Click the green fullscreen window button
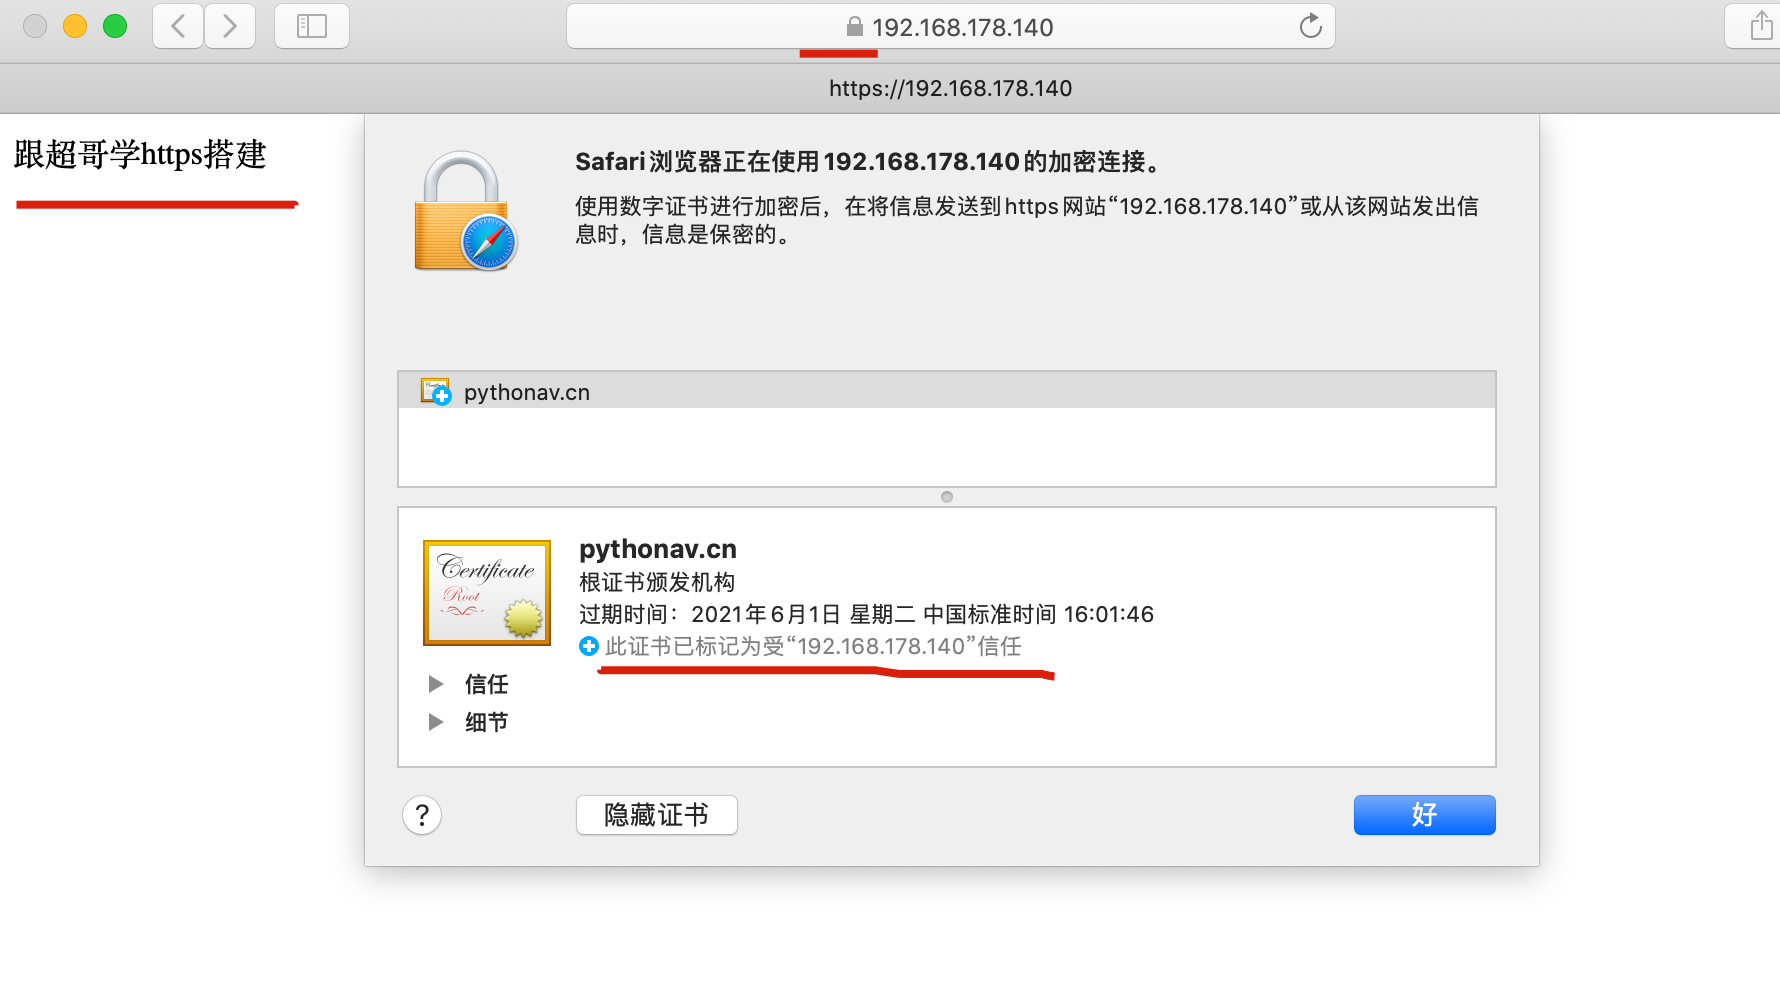The height and width of the screenshot is (1008, 1780). click(115, 26)
